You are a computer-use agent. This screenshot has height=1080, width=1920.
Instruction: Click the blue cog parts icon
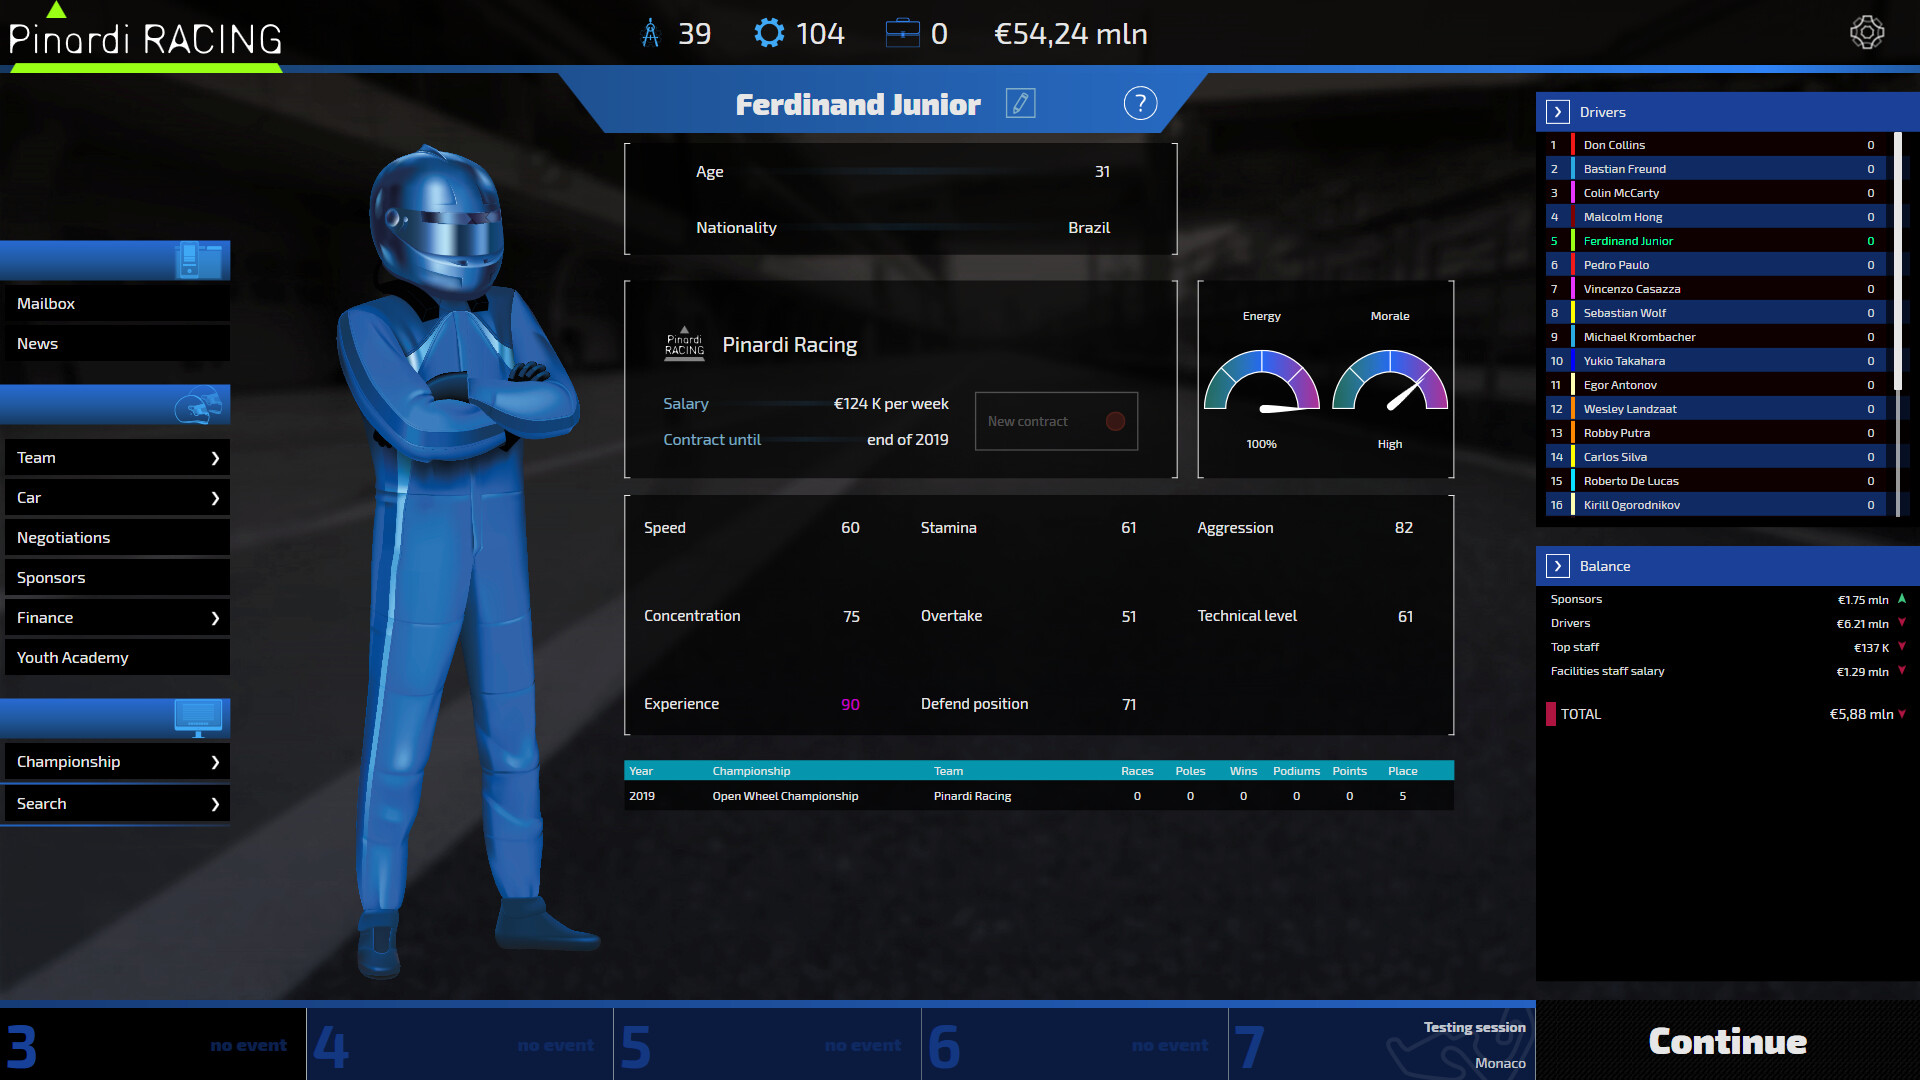pyautogui.click(x=769, y=34)
